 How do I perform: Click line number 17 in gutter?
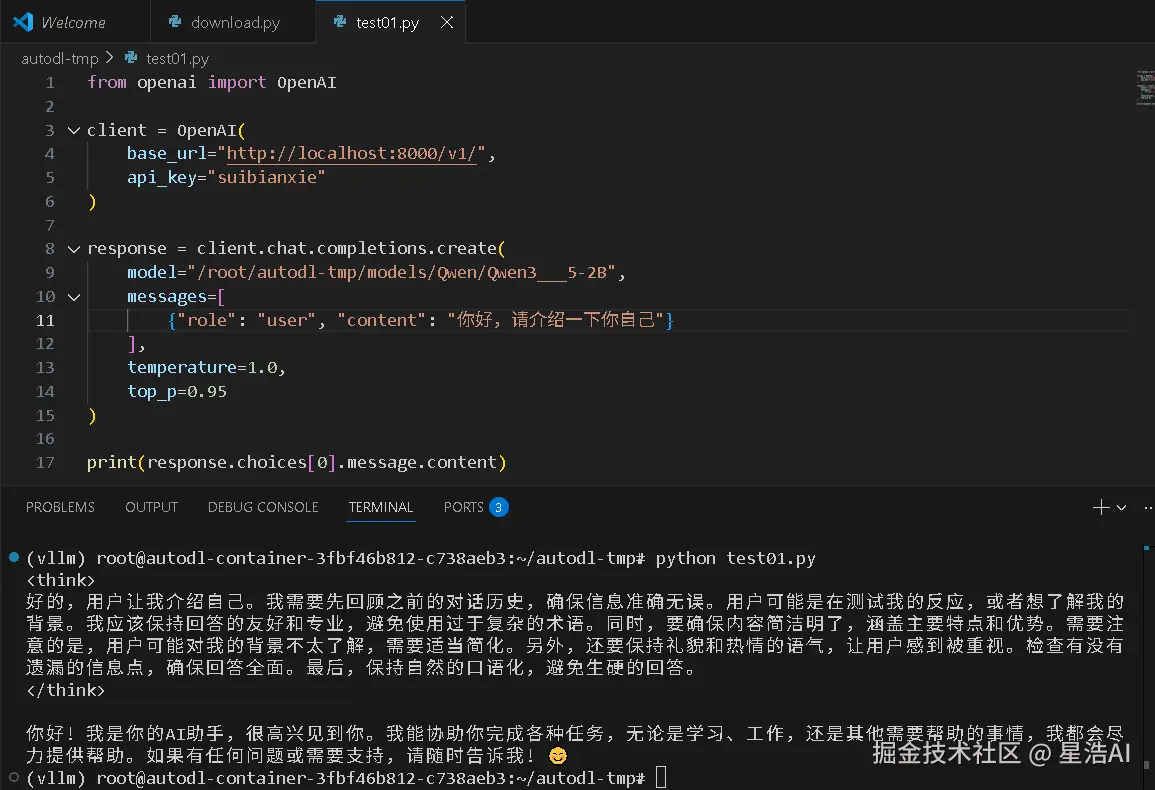45,463
